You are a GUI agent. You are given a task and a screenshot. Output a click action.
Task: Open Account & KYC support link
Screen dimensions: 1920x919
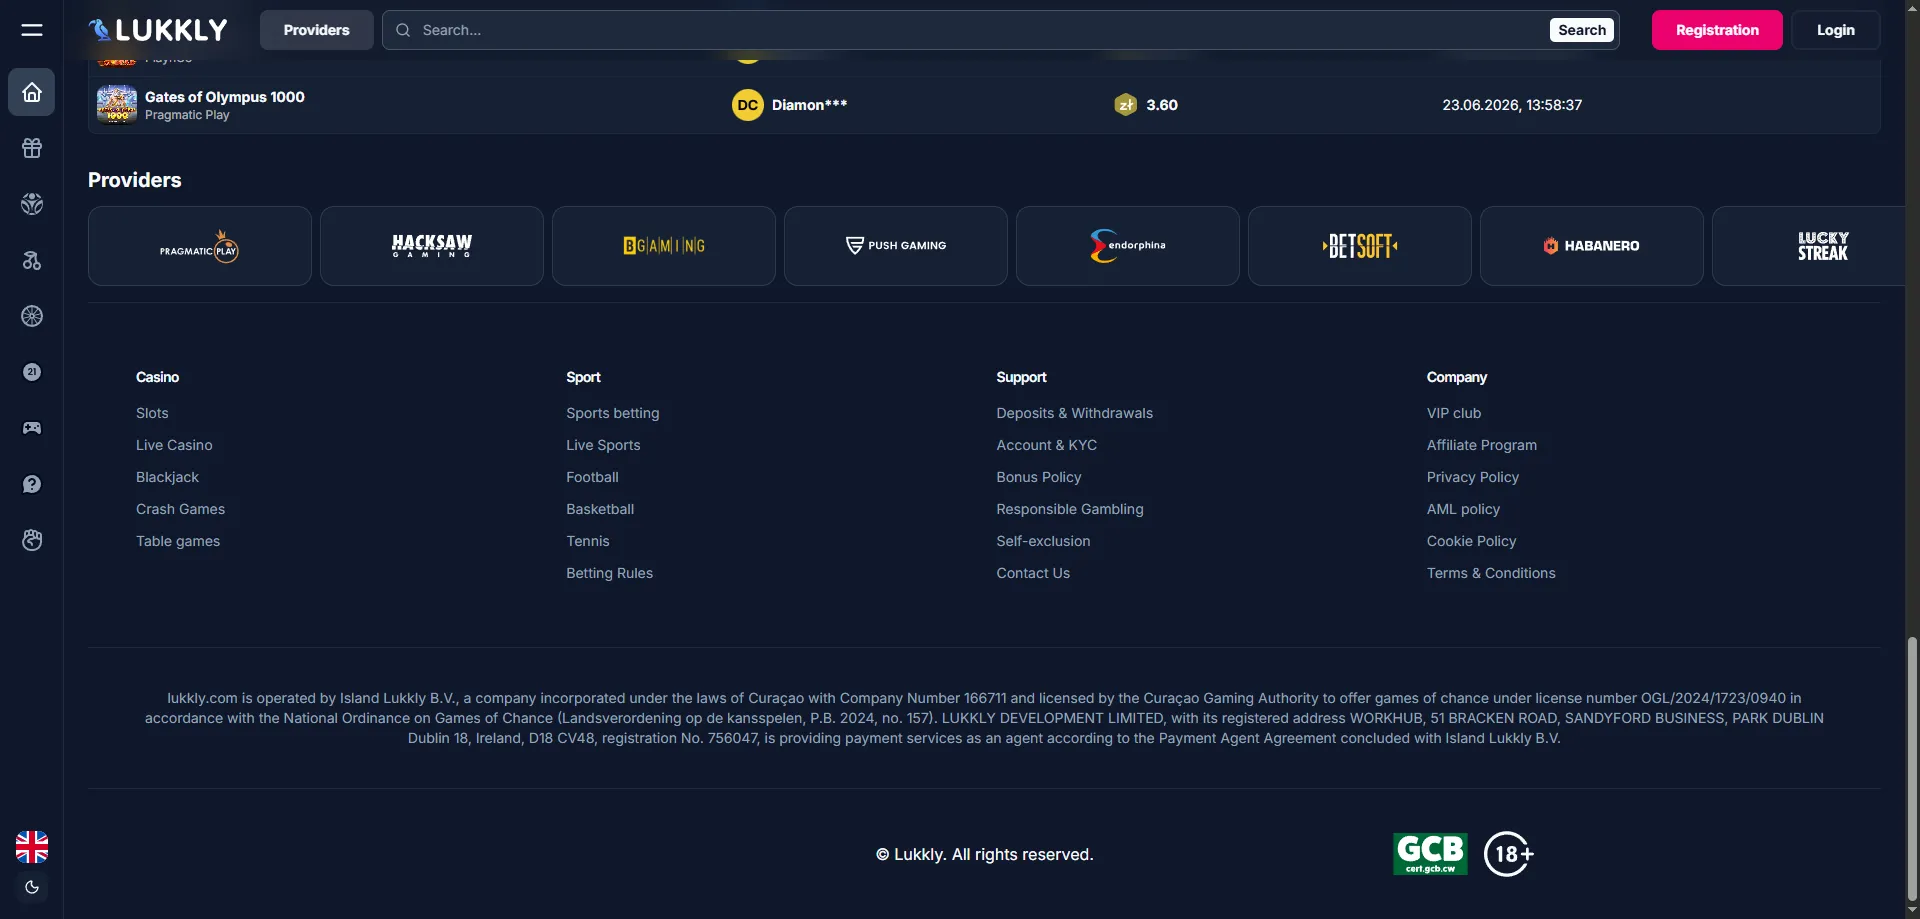pos(1046,445)
